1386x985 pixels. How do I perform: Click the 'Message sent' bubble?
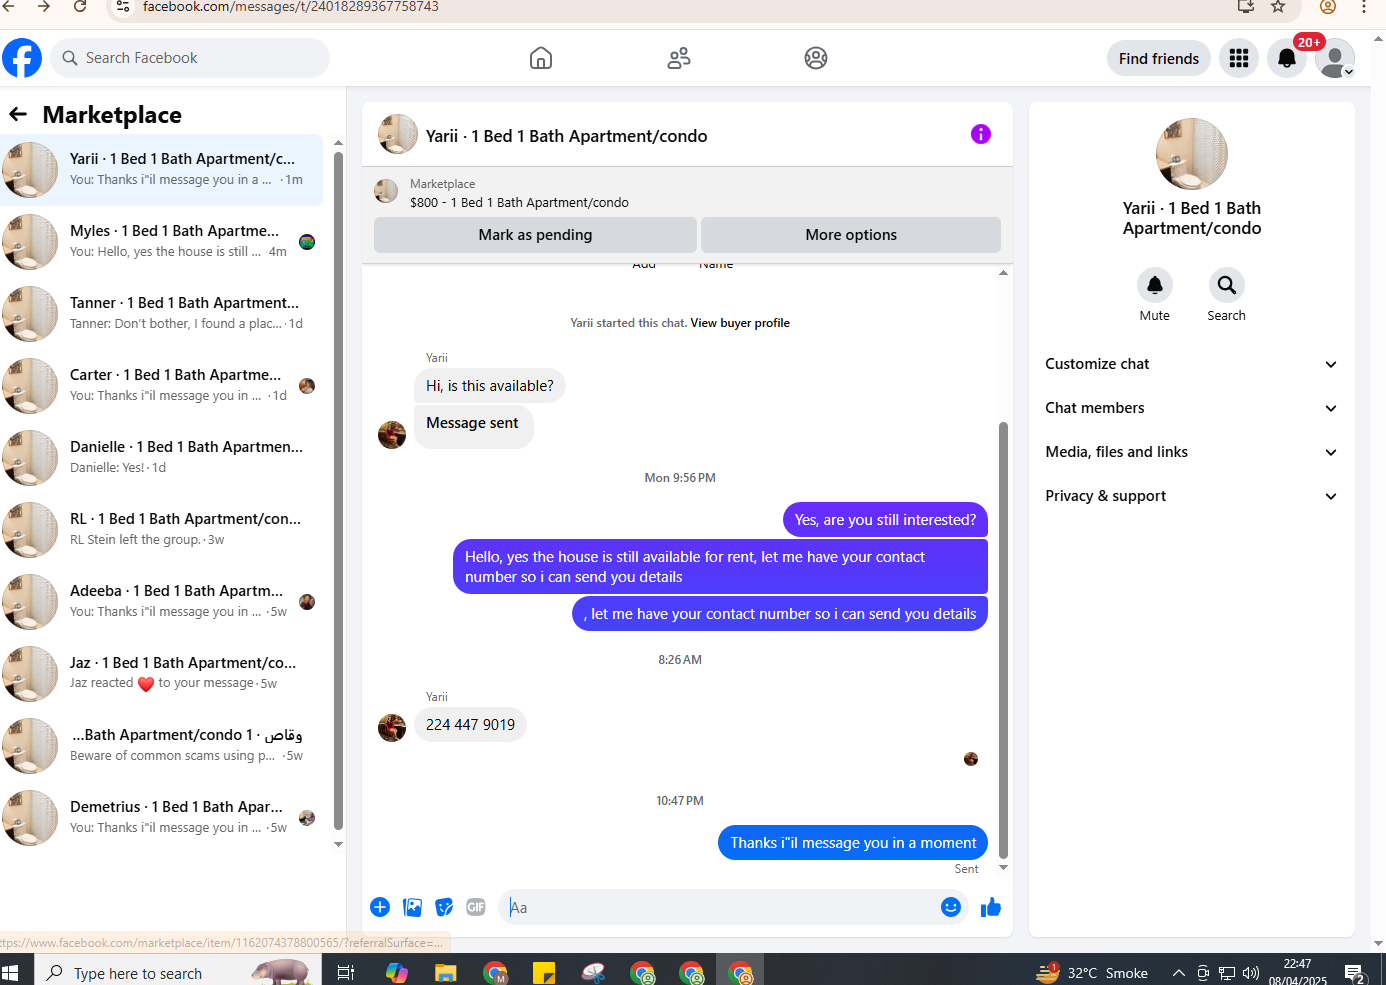click(x=473, y=426)
